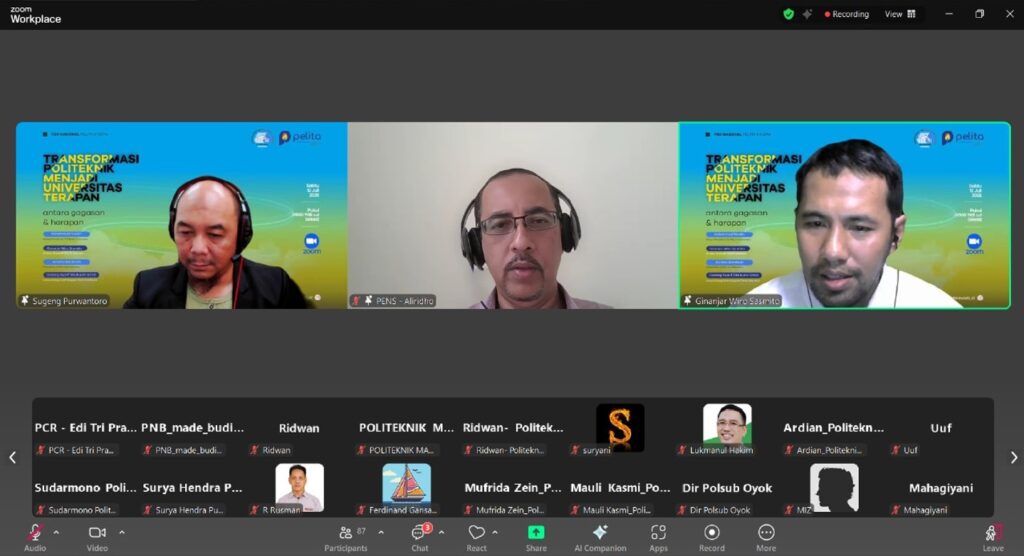Expand audio settings arrow next to Audio
Viewport: 1024px width, 556px height.
pos(56,532)
